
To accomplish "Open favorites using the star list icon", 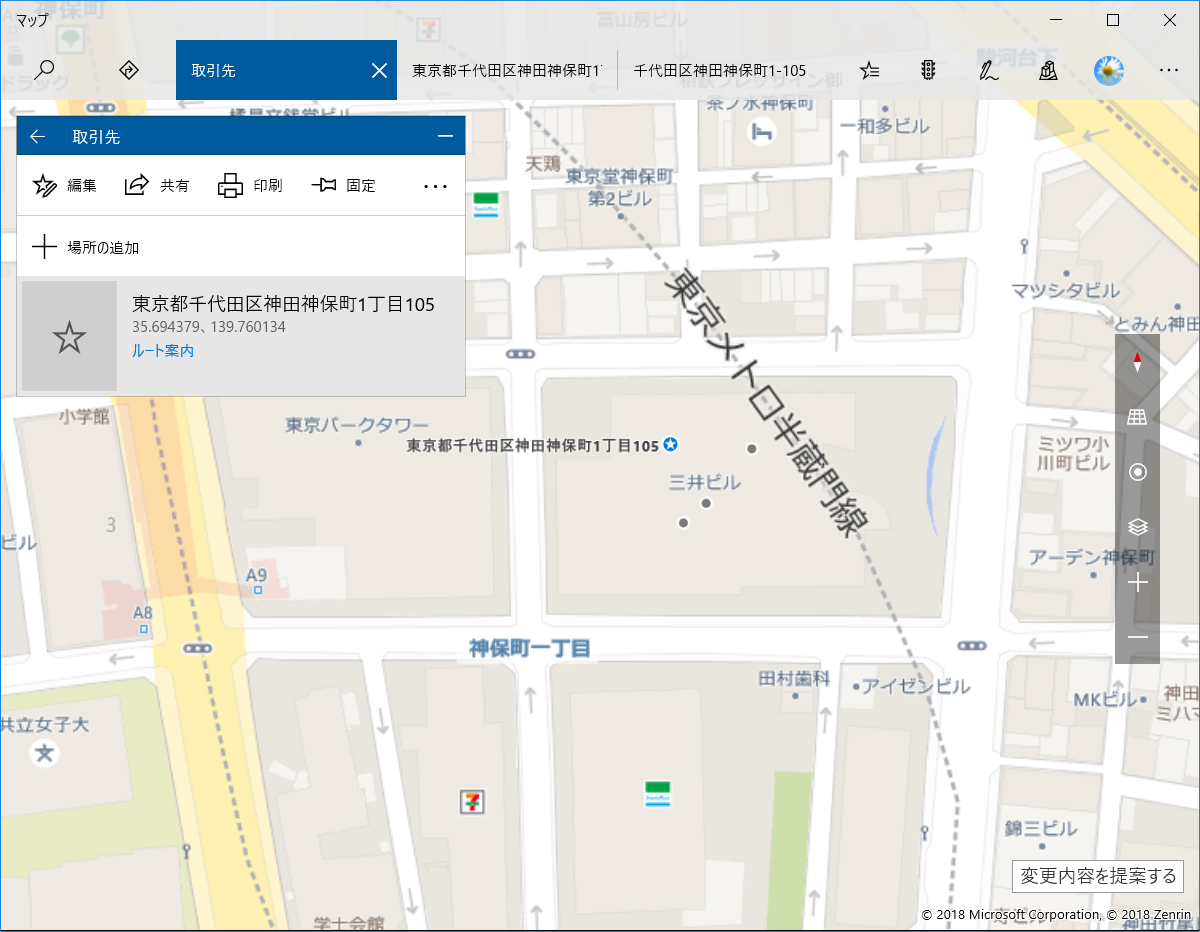I will [x=869, y=70].
